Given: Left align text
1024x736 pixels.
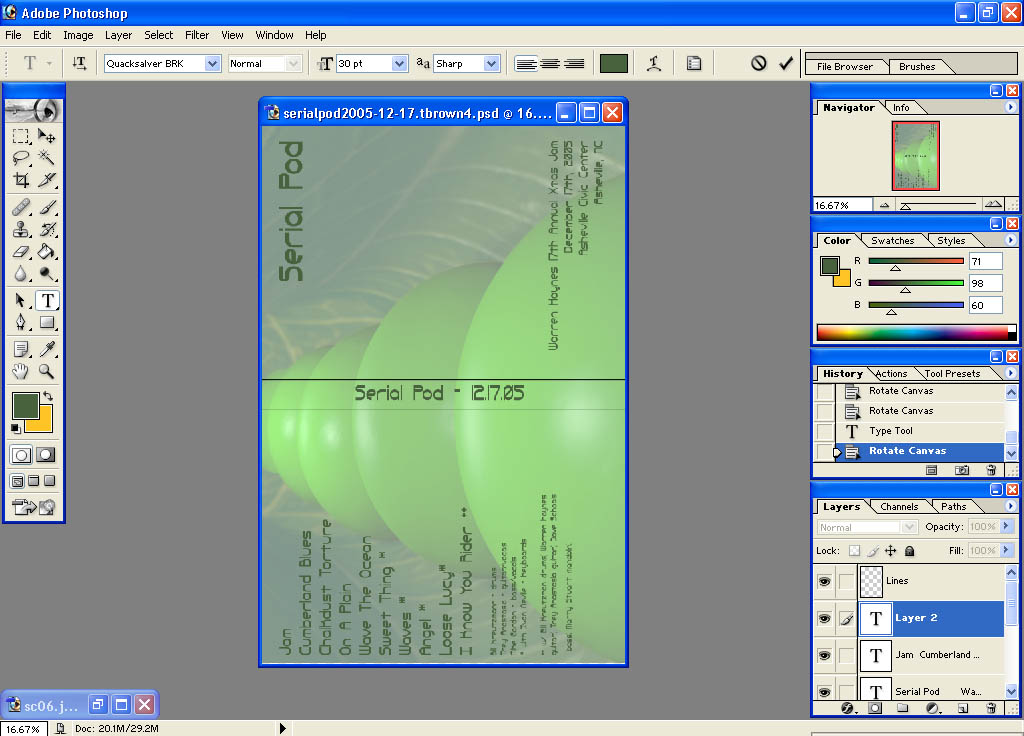Looking at the screenshot, I should pos(526,63).
